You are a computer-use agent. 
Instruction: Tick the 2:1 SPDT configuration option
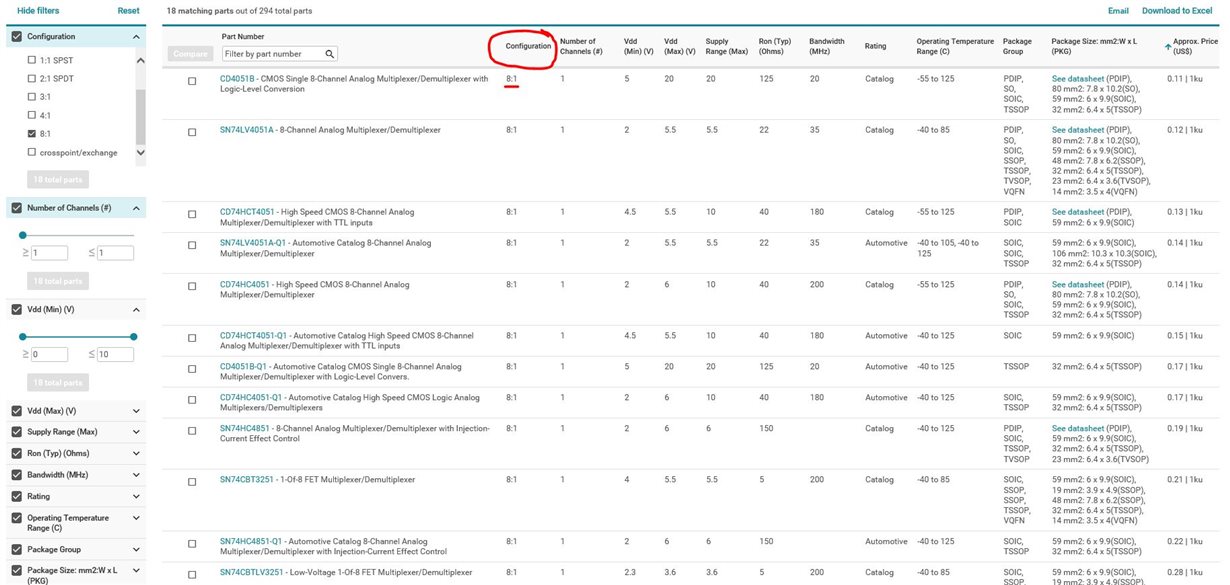(32, 79)
